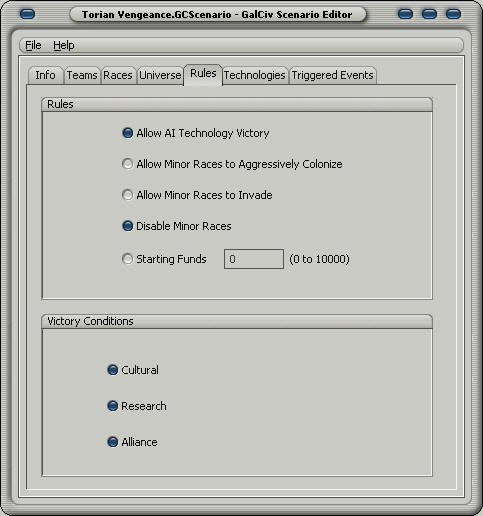Click the Starting Funds amount field
This screenshot has height=516, width=483.
point(254,259)
